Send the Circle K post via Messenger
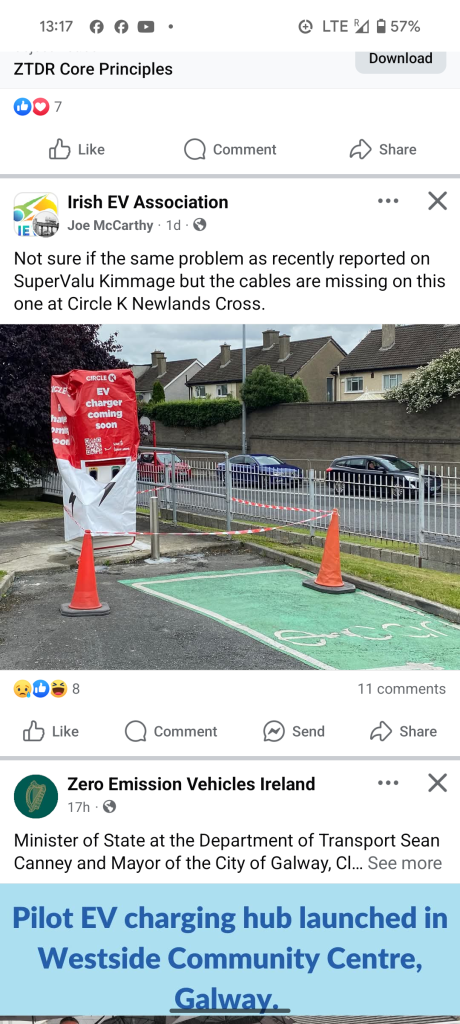 (294, 731)
